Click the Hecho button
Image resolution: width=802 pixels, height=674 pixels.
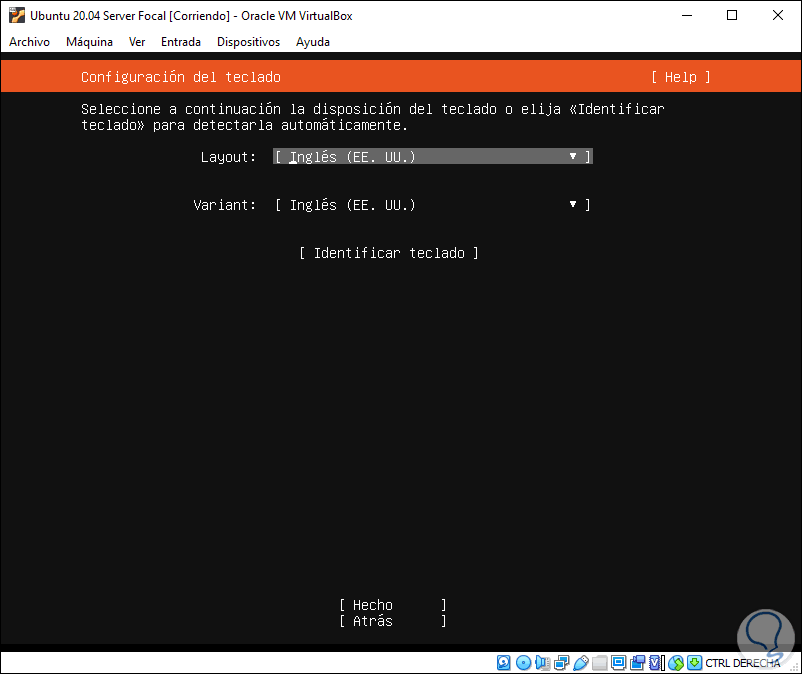coord(393,605)
